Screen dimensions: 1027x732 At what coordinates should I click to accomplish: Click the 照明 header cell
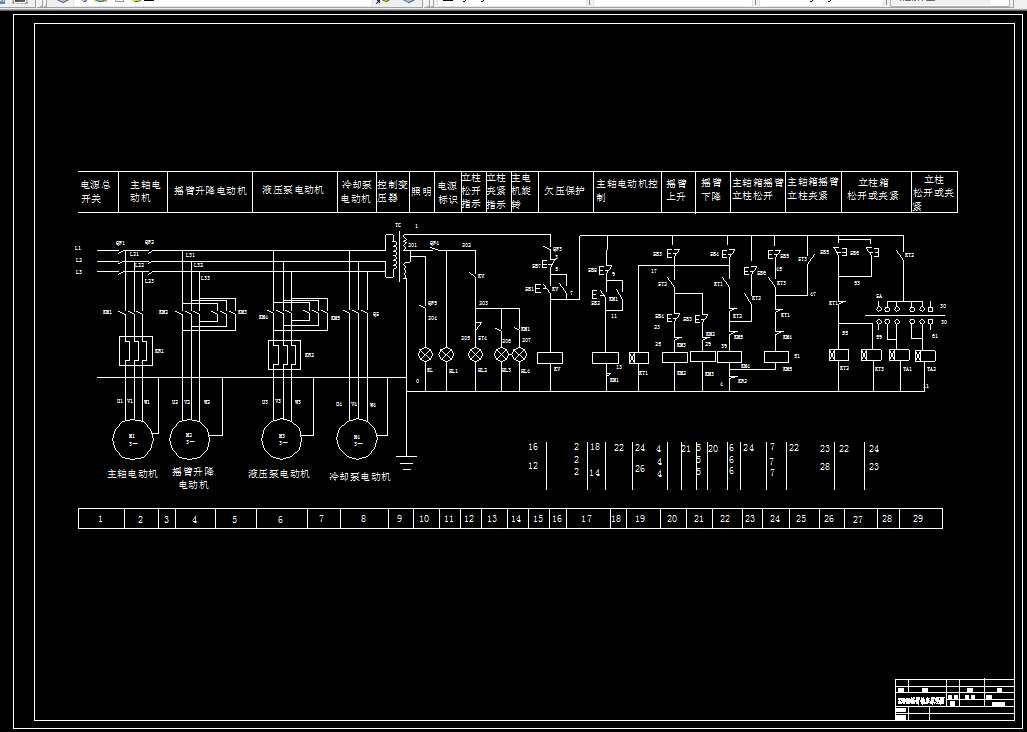click(x=422, y=192)
